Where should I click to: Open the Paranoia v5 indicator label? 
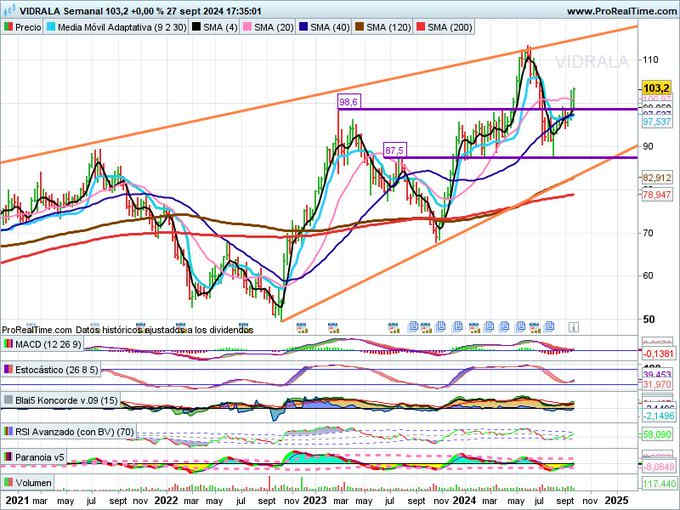[35, 458]
